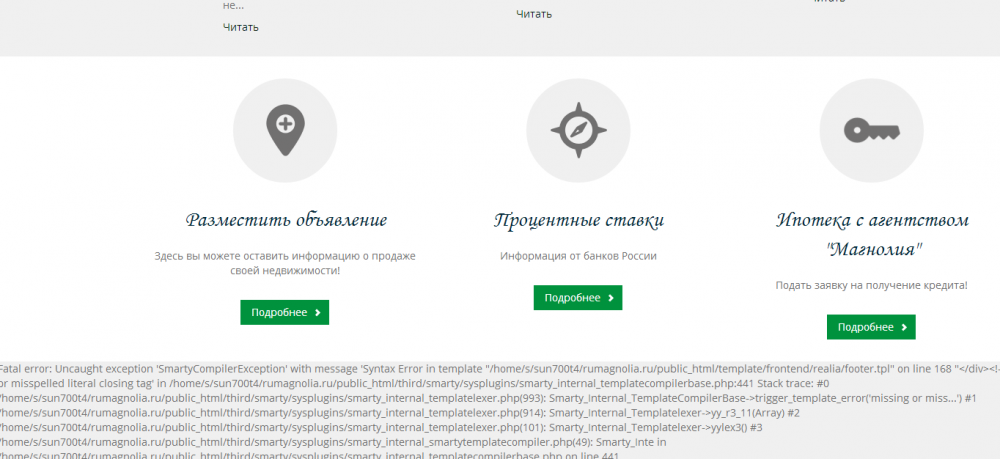Click the key icon for mortgage

[872, 131]
